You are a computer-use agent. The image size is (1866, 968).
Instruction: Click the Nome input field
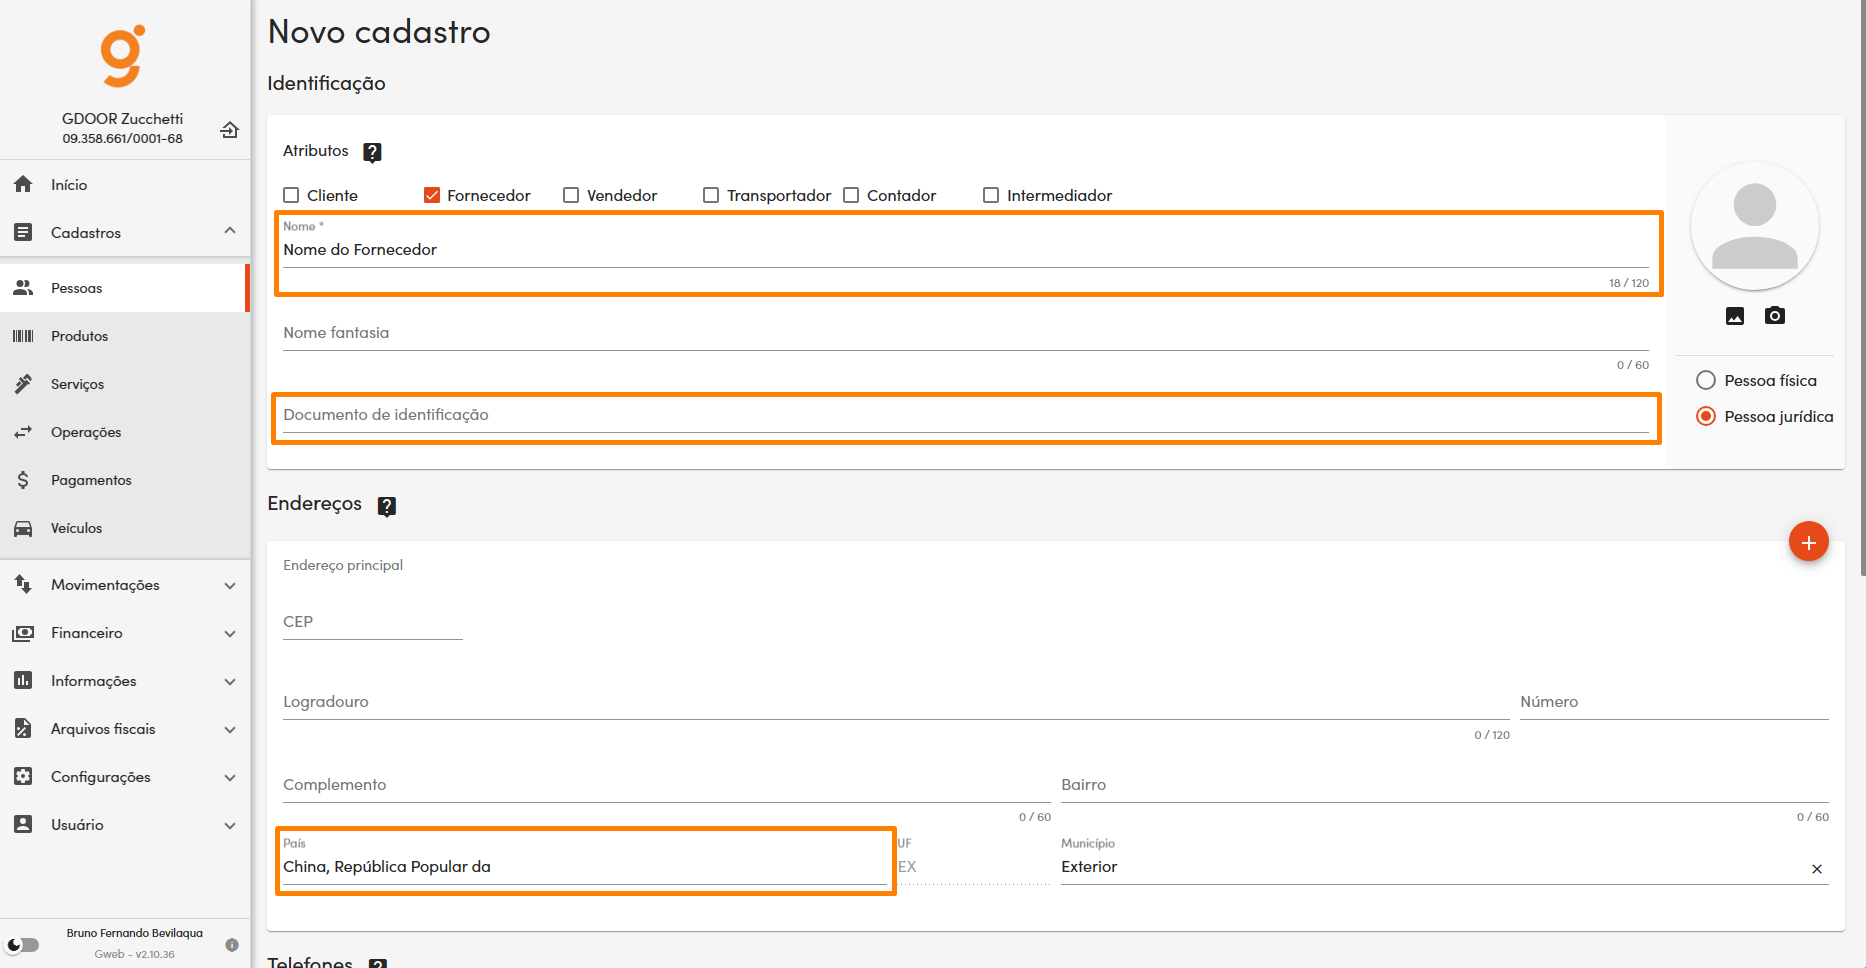pos(966,249)
